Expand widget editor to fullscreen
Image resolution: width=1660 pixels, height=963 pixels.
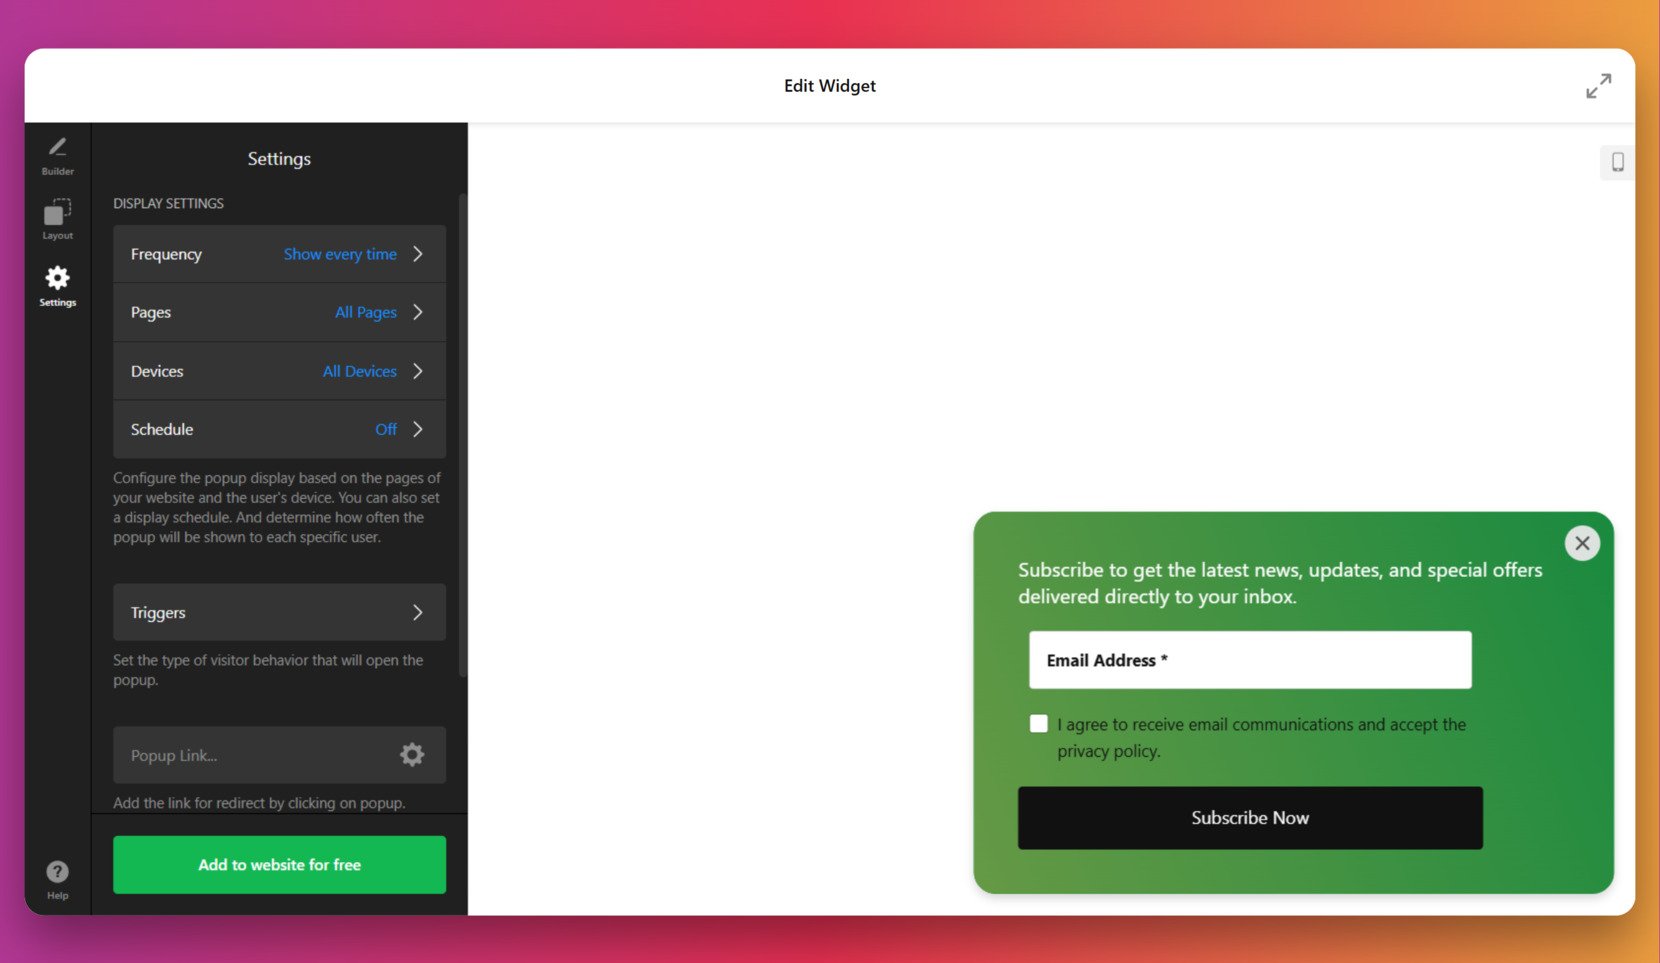pos(1598,86)
